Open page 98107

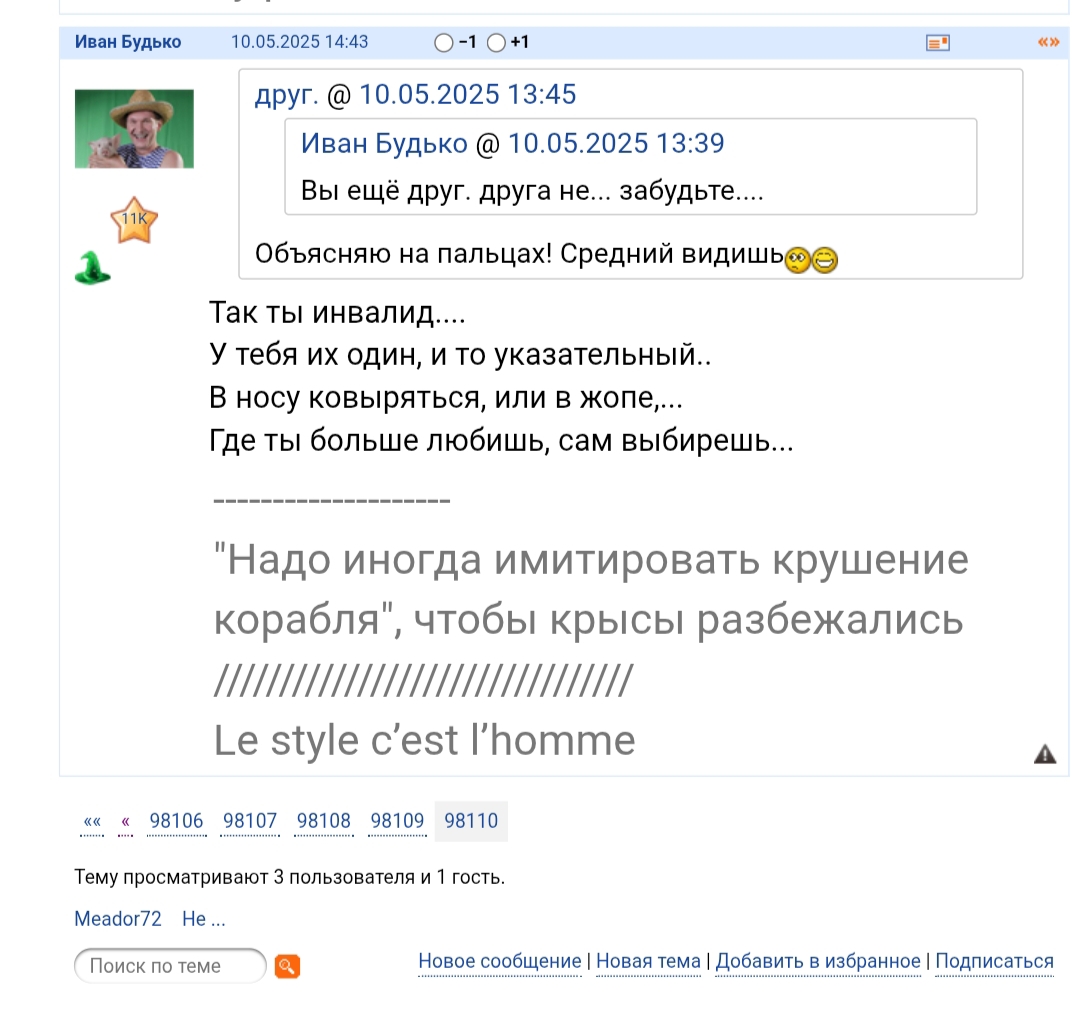pos(250,821)
